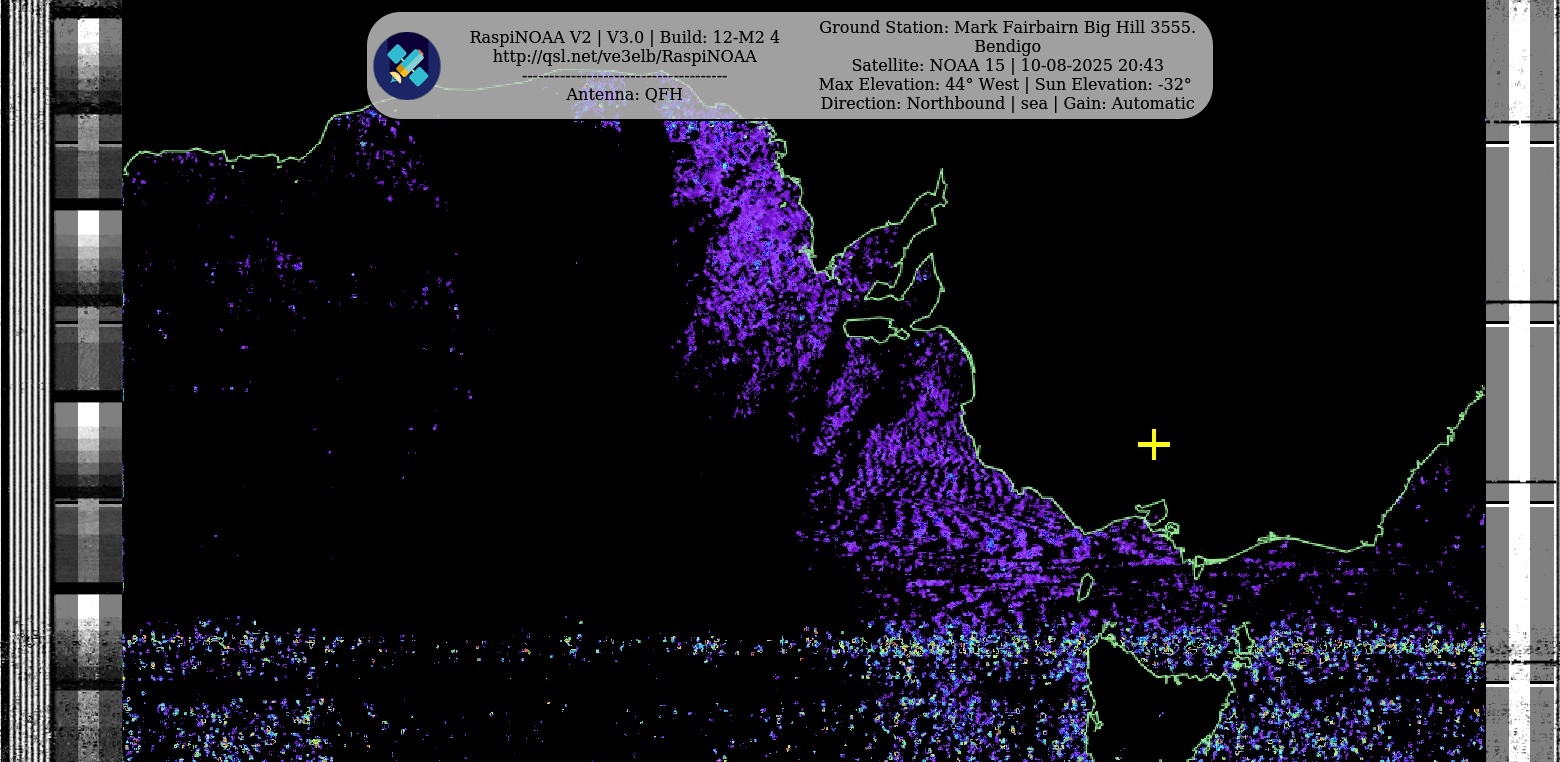Click the Direction Northbound gain line

click(1007, 104)
